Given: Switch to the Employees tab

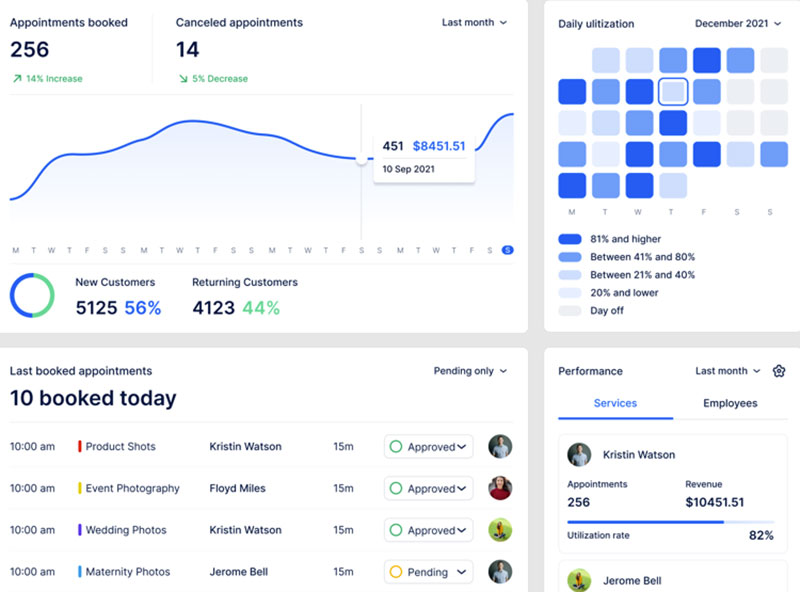Looking at the screenshot, I should 730,403.
